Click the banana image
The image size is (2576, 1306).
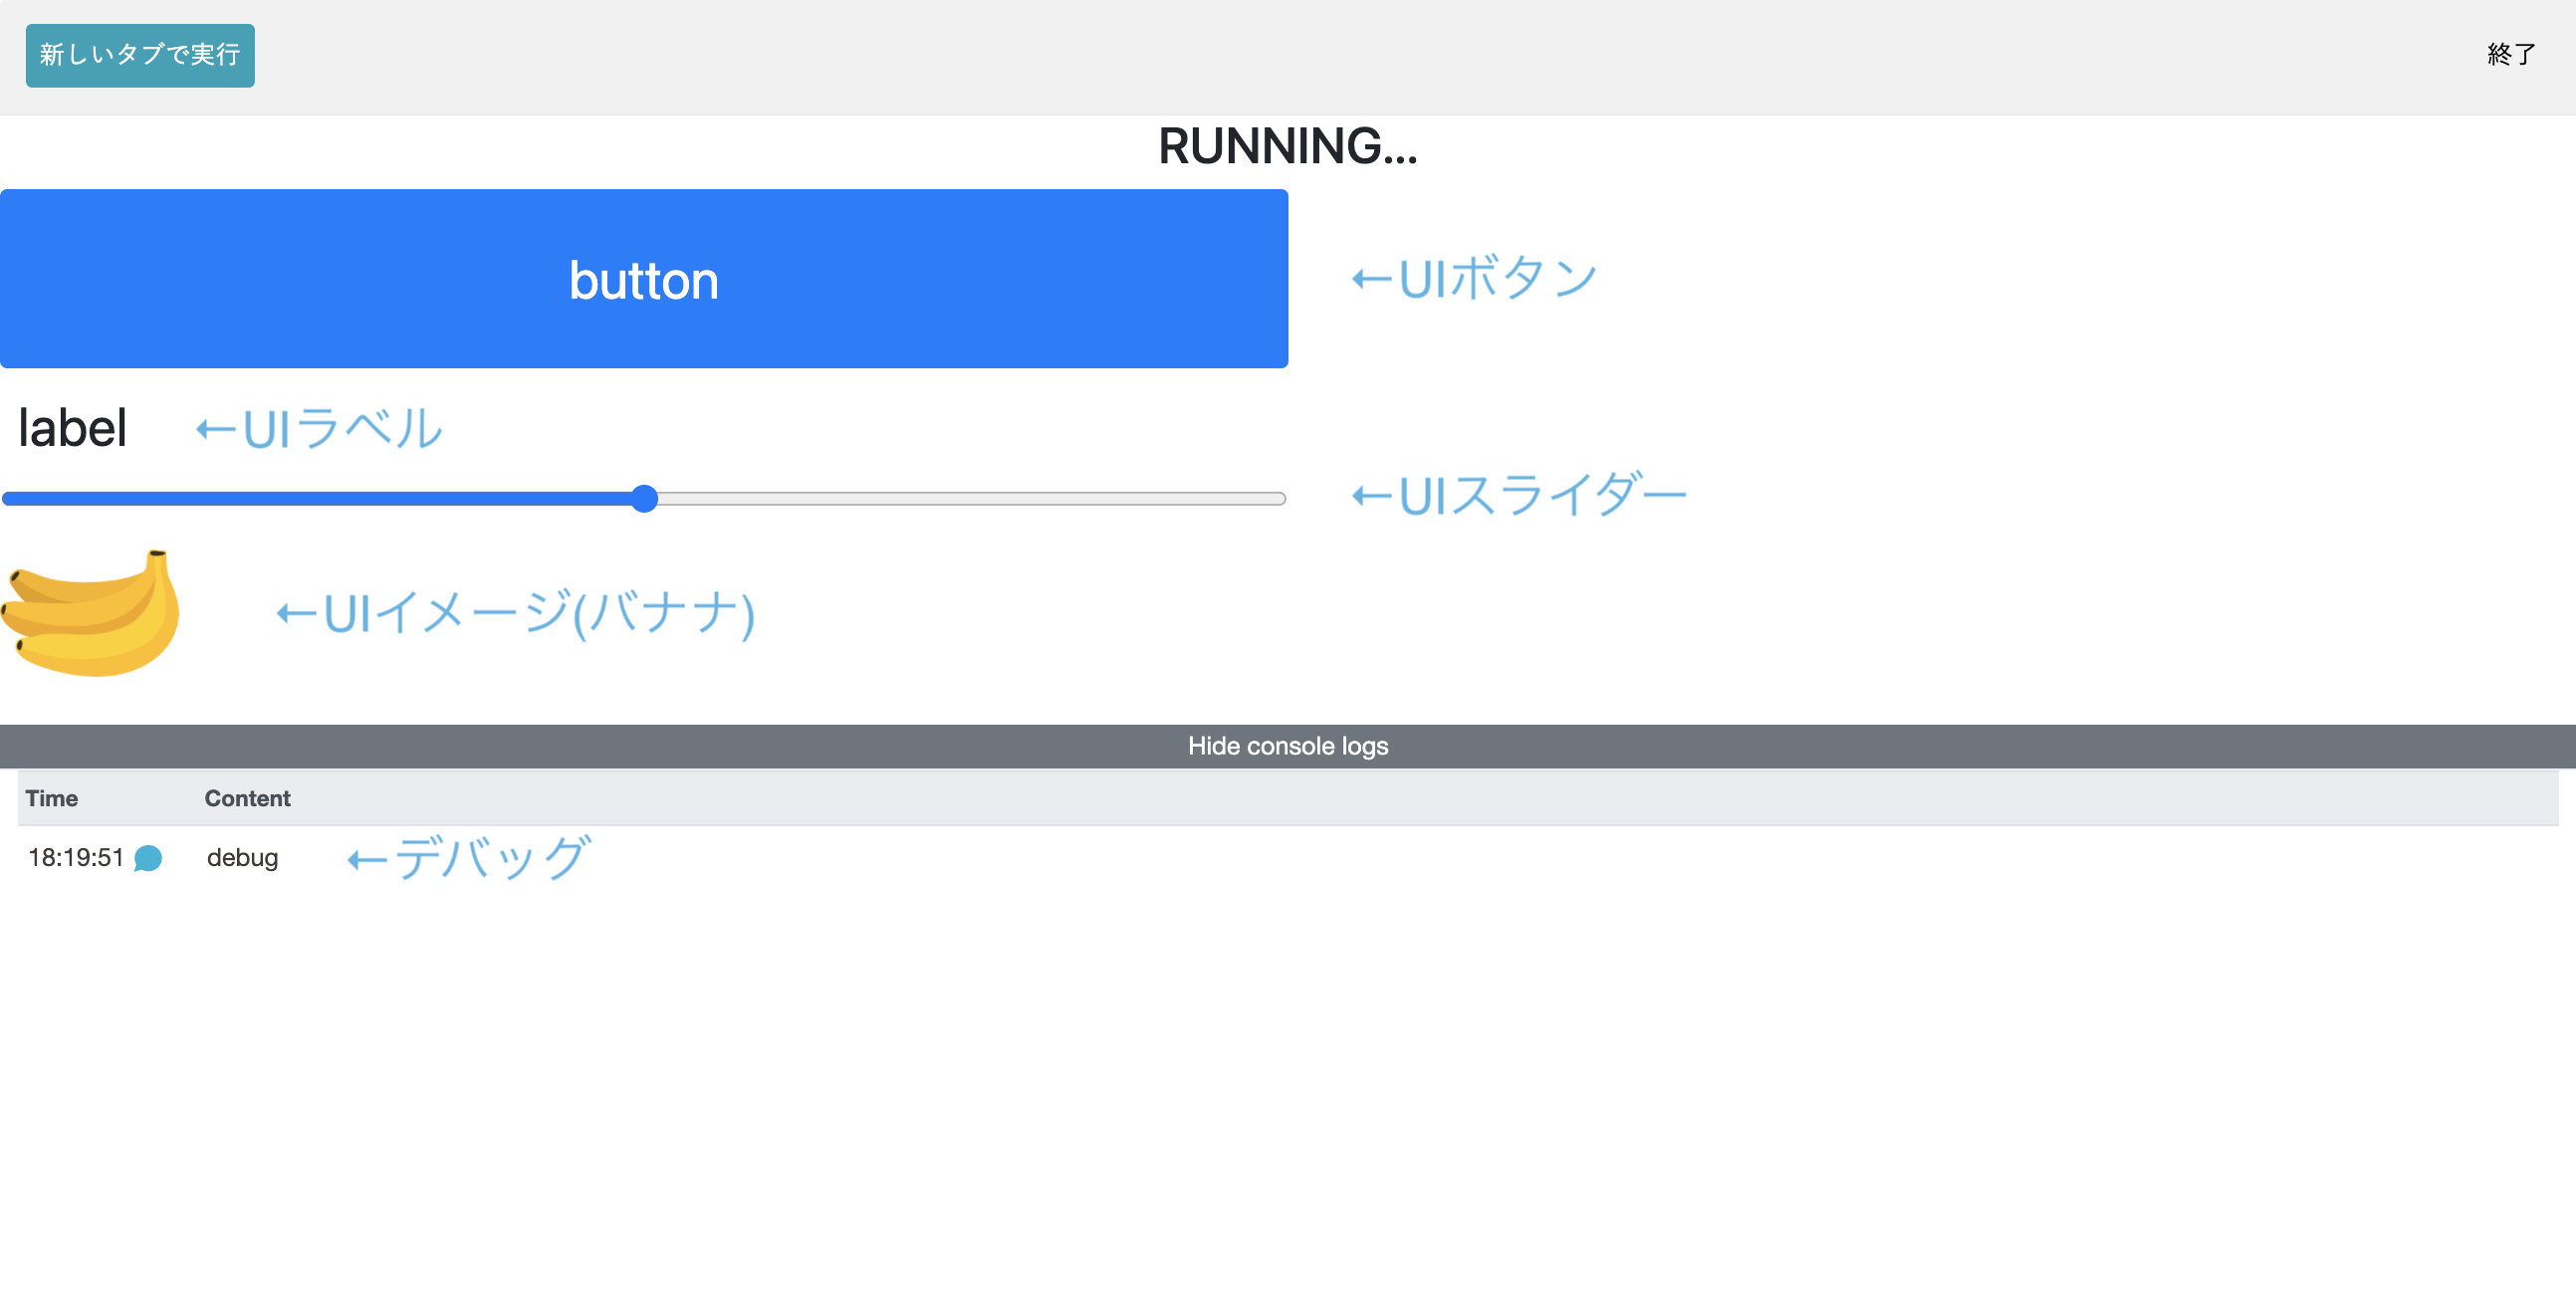(90, 612)
